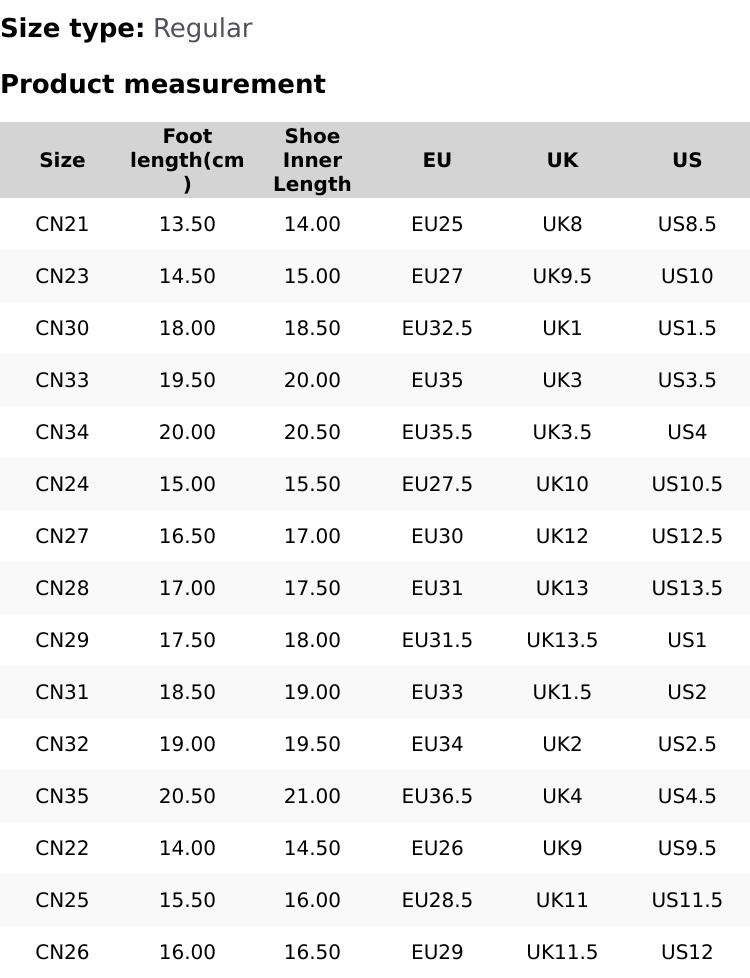Click the US13.5 cell
750x978 pixels.
[687, 588]
